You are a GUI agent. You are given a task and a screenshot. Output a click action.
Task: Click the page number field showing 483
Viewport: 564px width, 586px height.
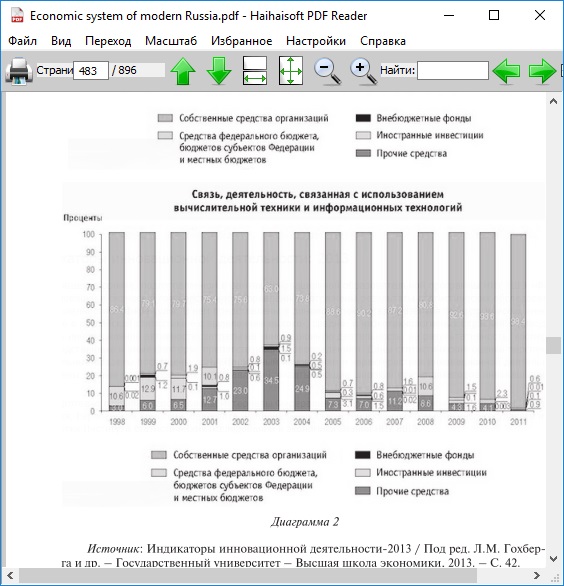click(x=91, y=71)
